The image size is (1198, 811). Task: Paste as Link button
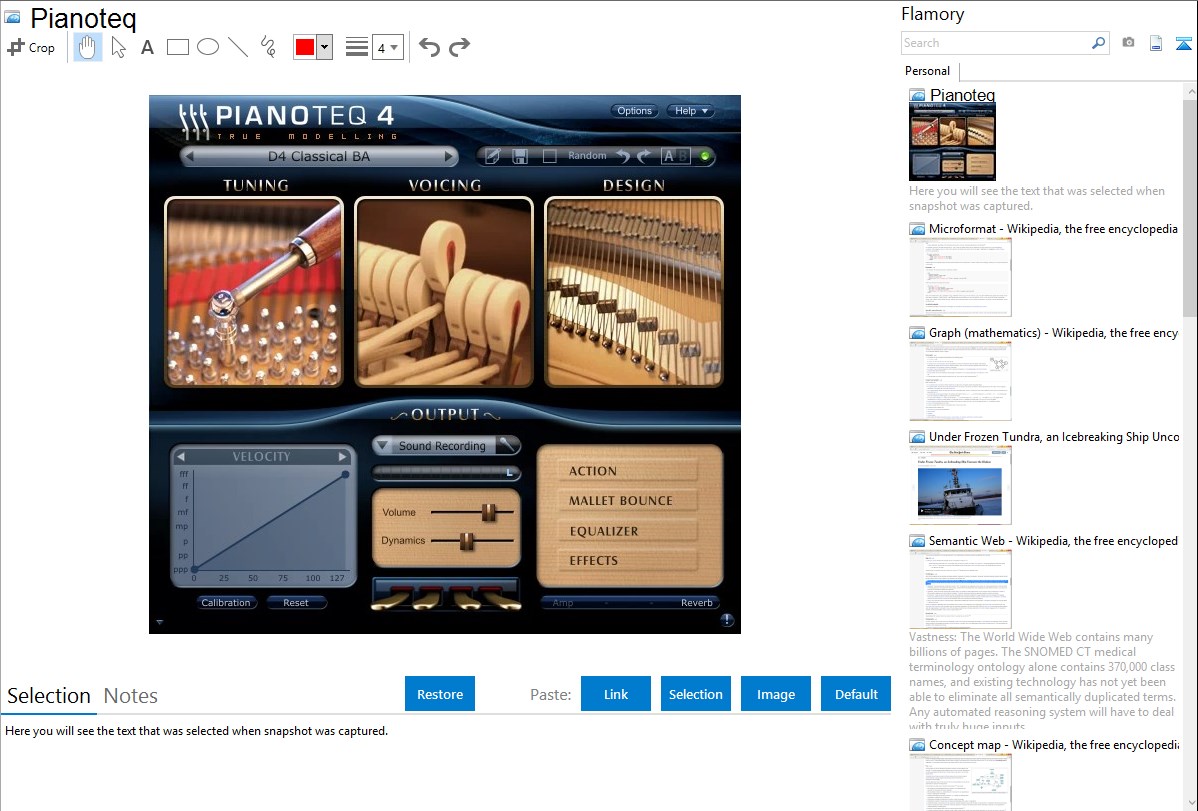tap(616, 694)
